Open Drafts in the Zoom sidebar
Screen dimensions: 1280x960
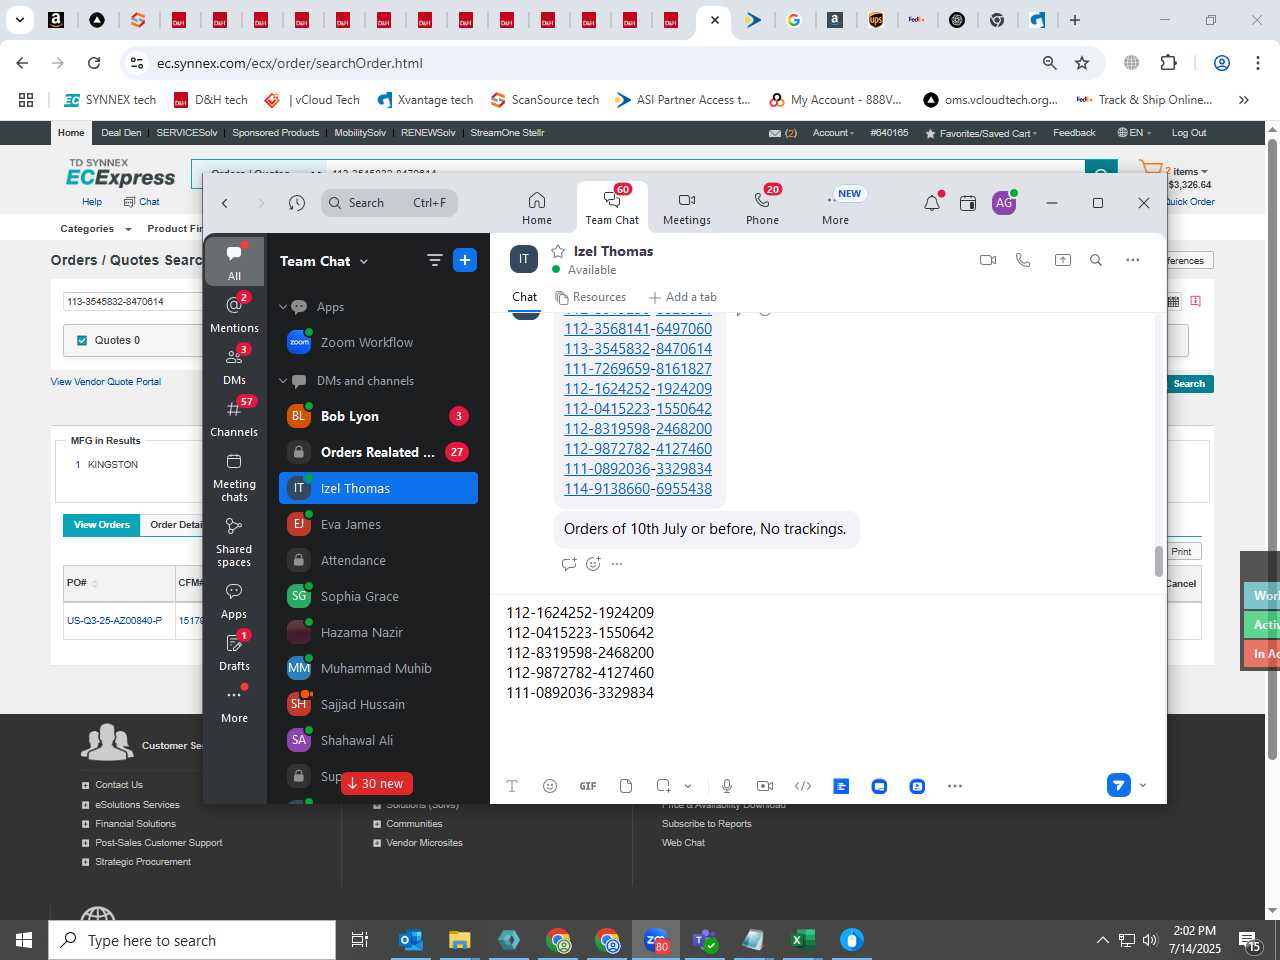tap(234, 652)
